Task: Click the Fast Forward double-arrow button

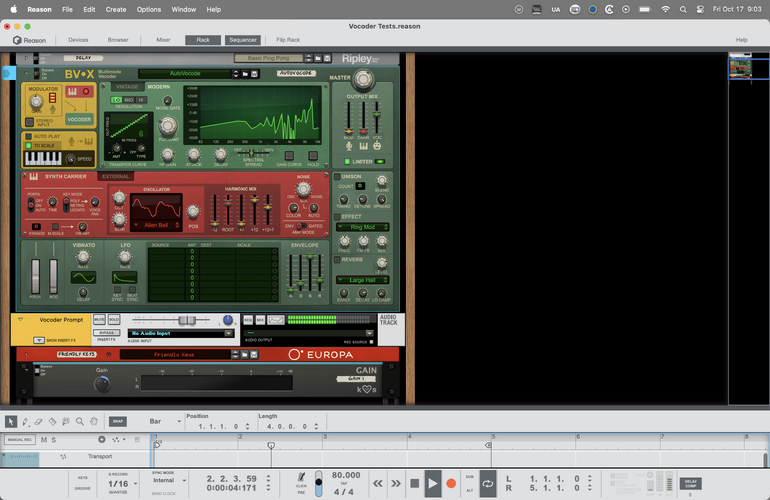Action: tap(394, 483)
